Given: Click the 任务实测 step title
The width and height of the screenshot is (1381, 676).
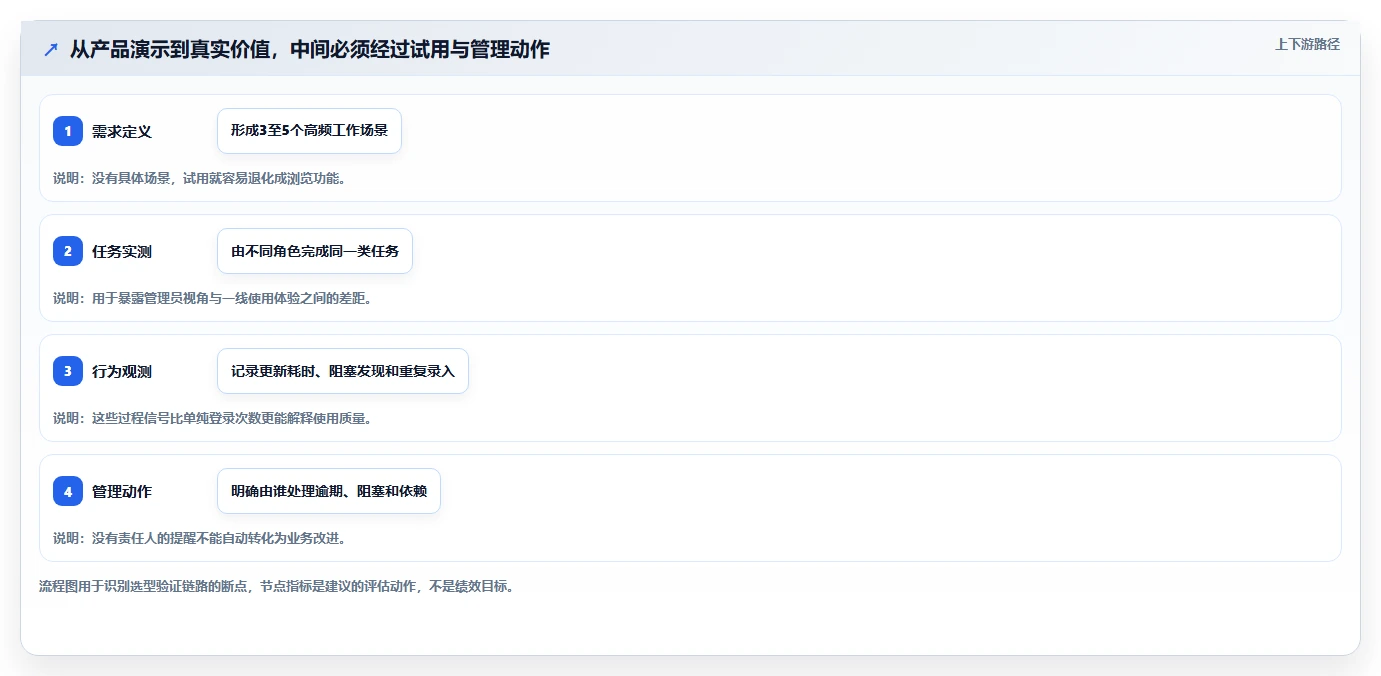Looking at the screenshot, I should [122, 251].
